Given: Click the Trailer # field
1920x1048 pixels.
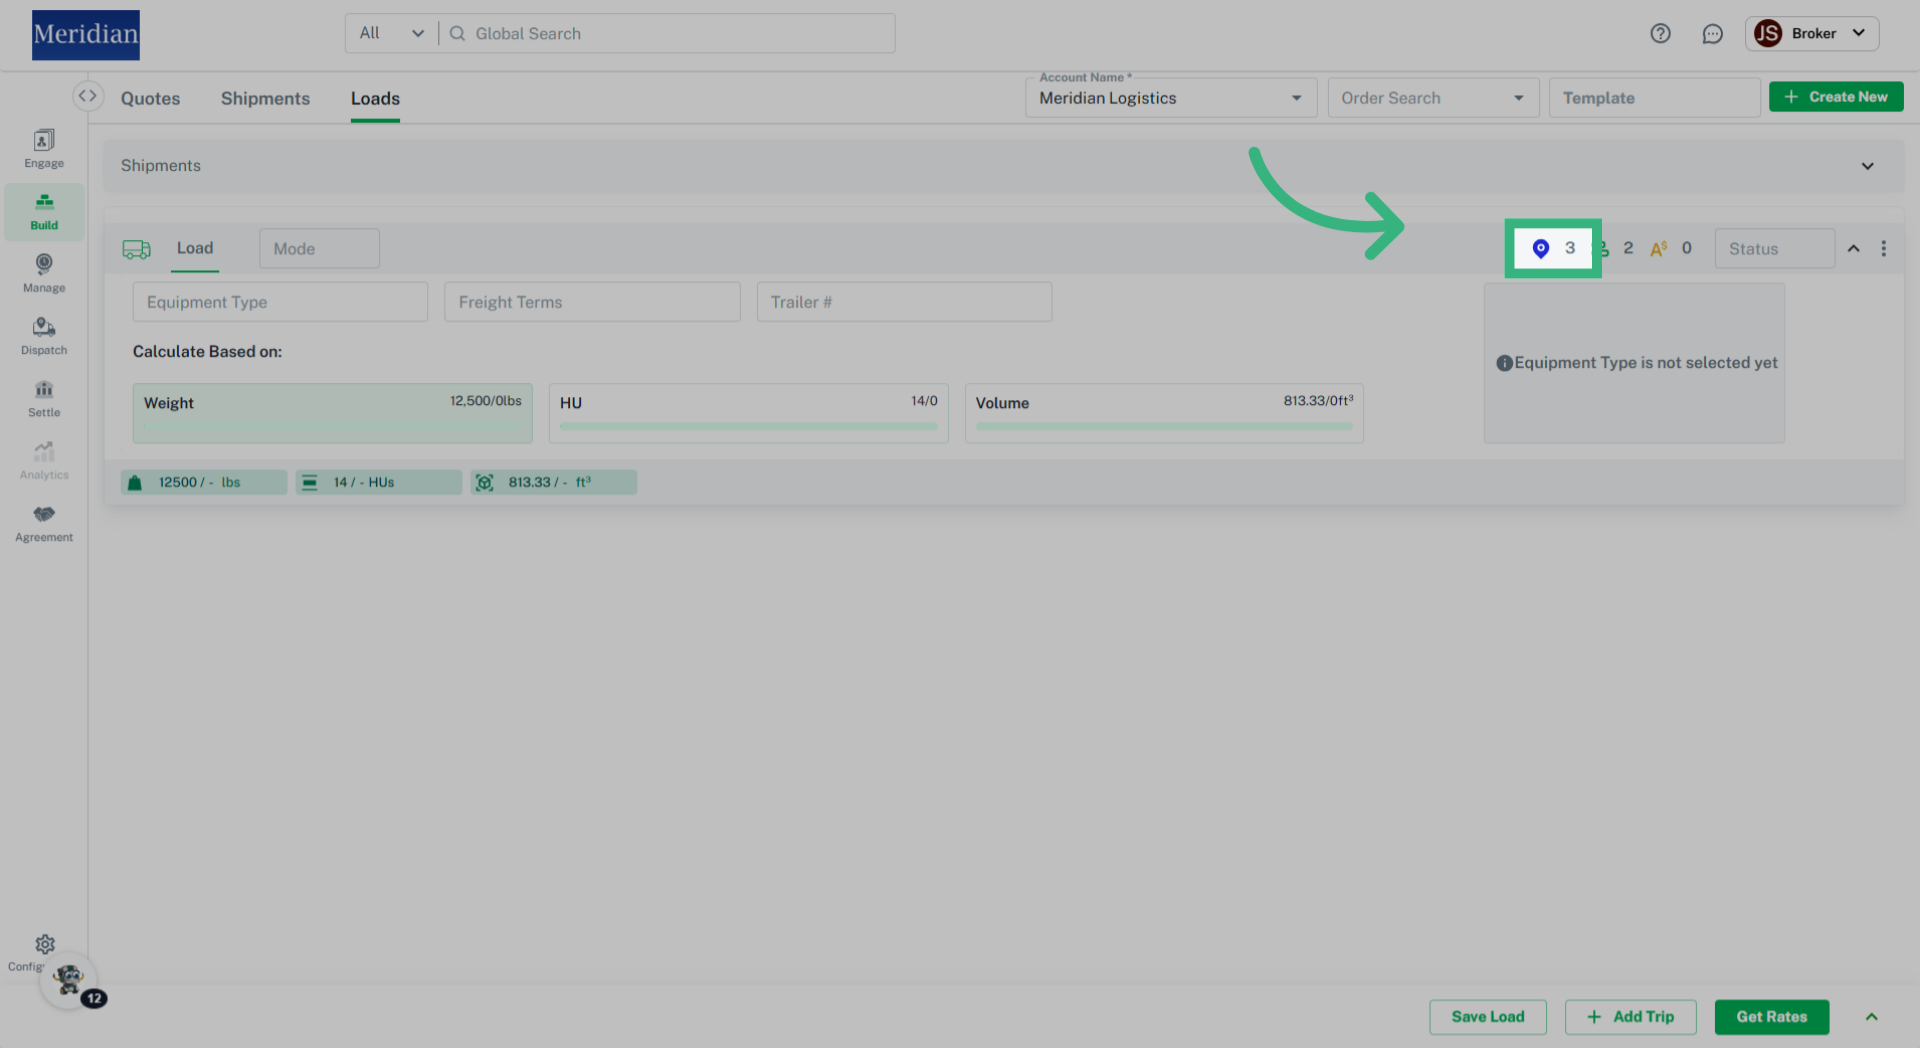Looking at the screenshot, I should [x=904, y=302].
